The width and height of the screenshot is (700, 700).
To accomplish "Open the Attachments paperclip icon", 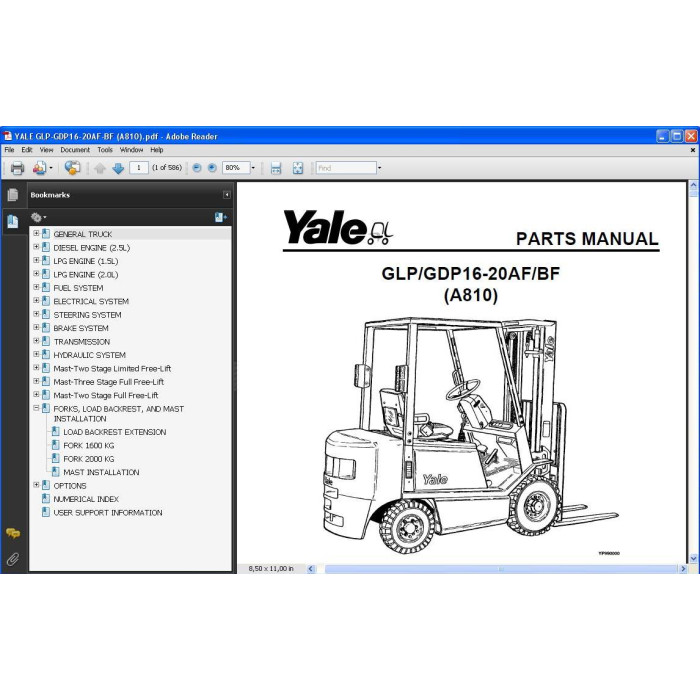I will (x=12, y=559).
